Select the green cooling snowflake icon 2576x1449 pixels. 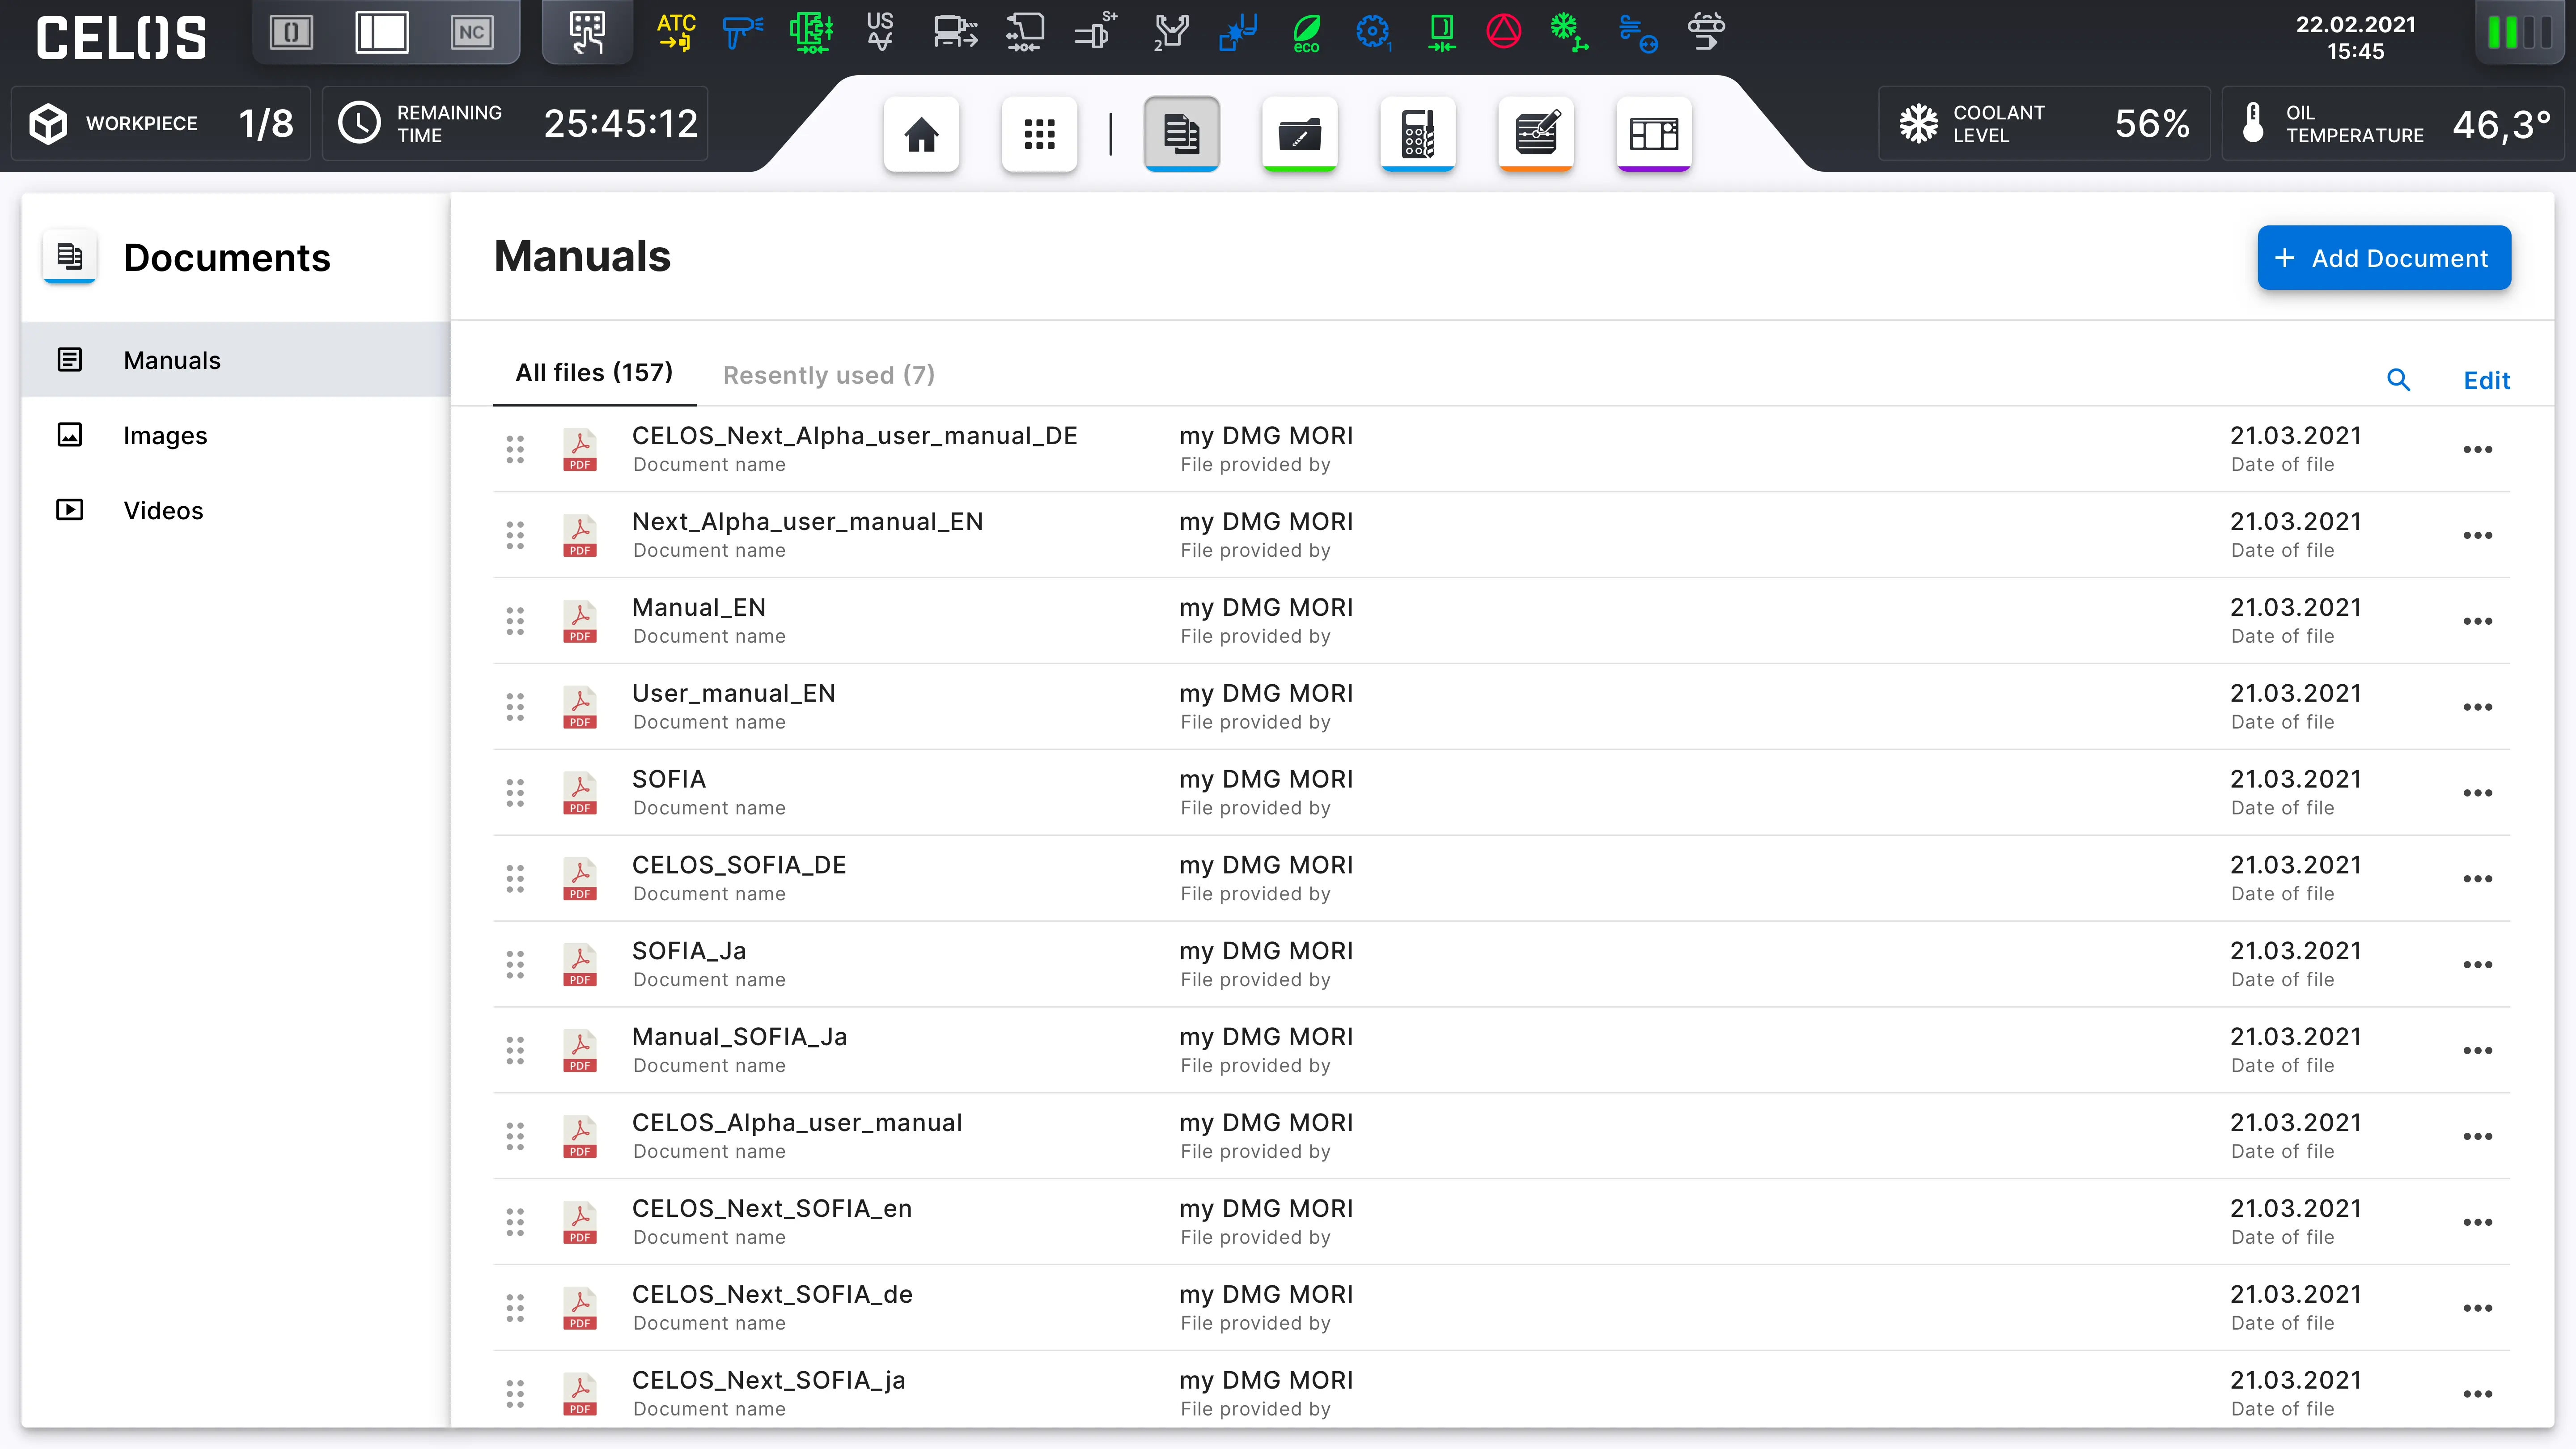click(x=1569, y=32)
